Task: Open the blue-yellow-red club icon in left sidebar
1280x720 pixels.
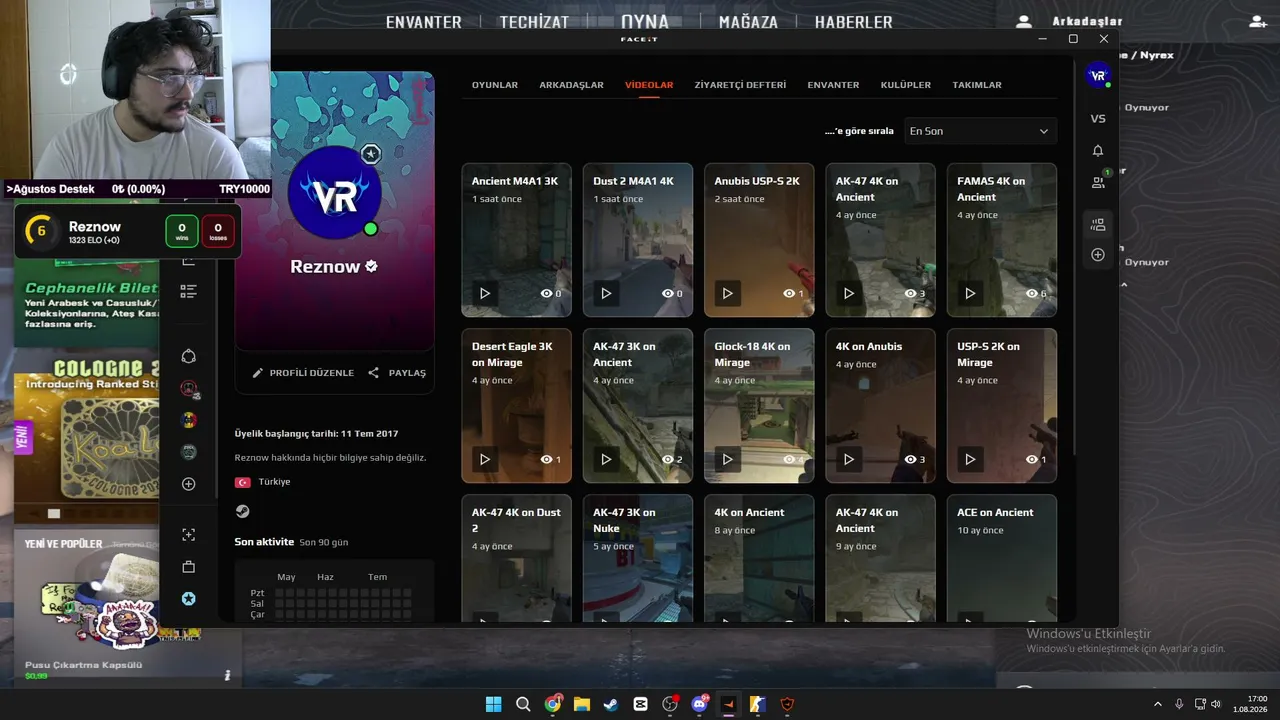Action: [188, 420]
